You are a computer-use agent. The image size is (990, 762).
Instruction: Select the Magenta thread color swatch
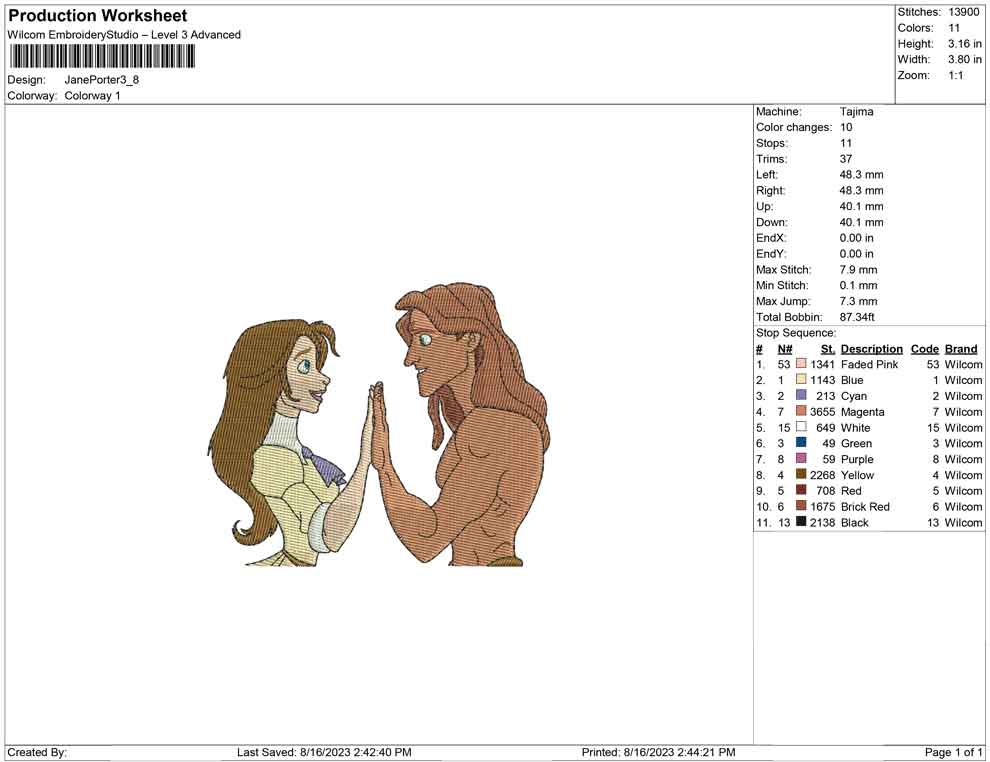801,411
